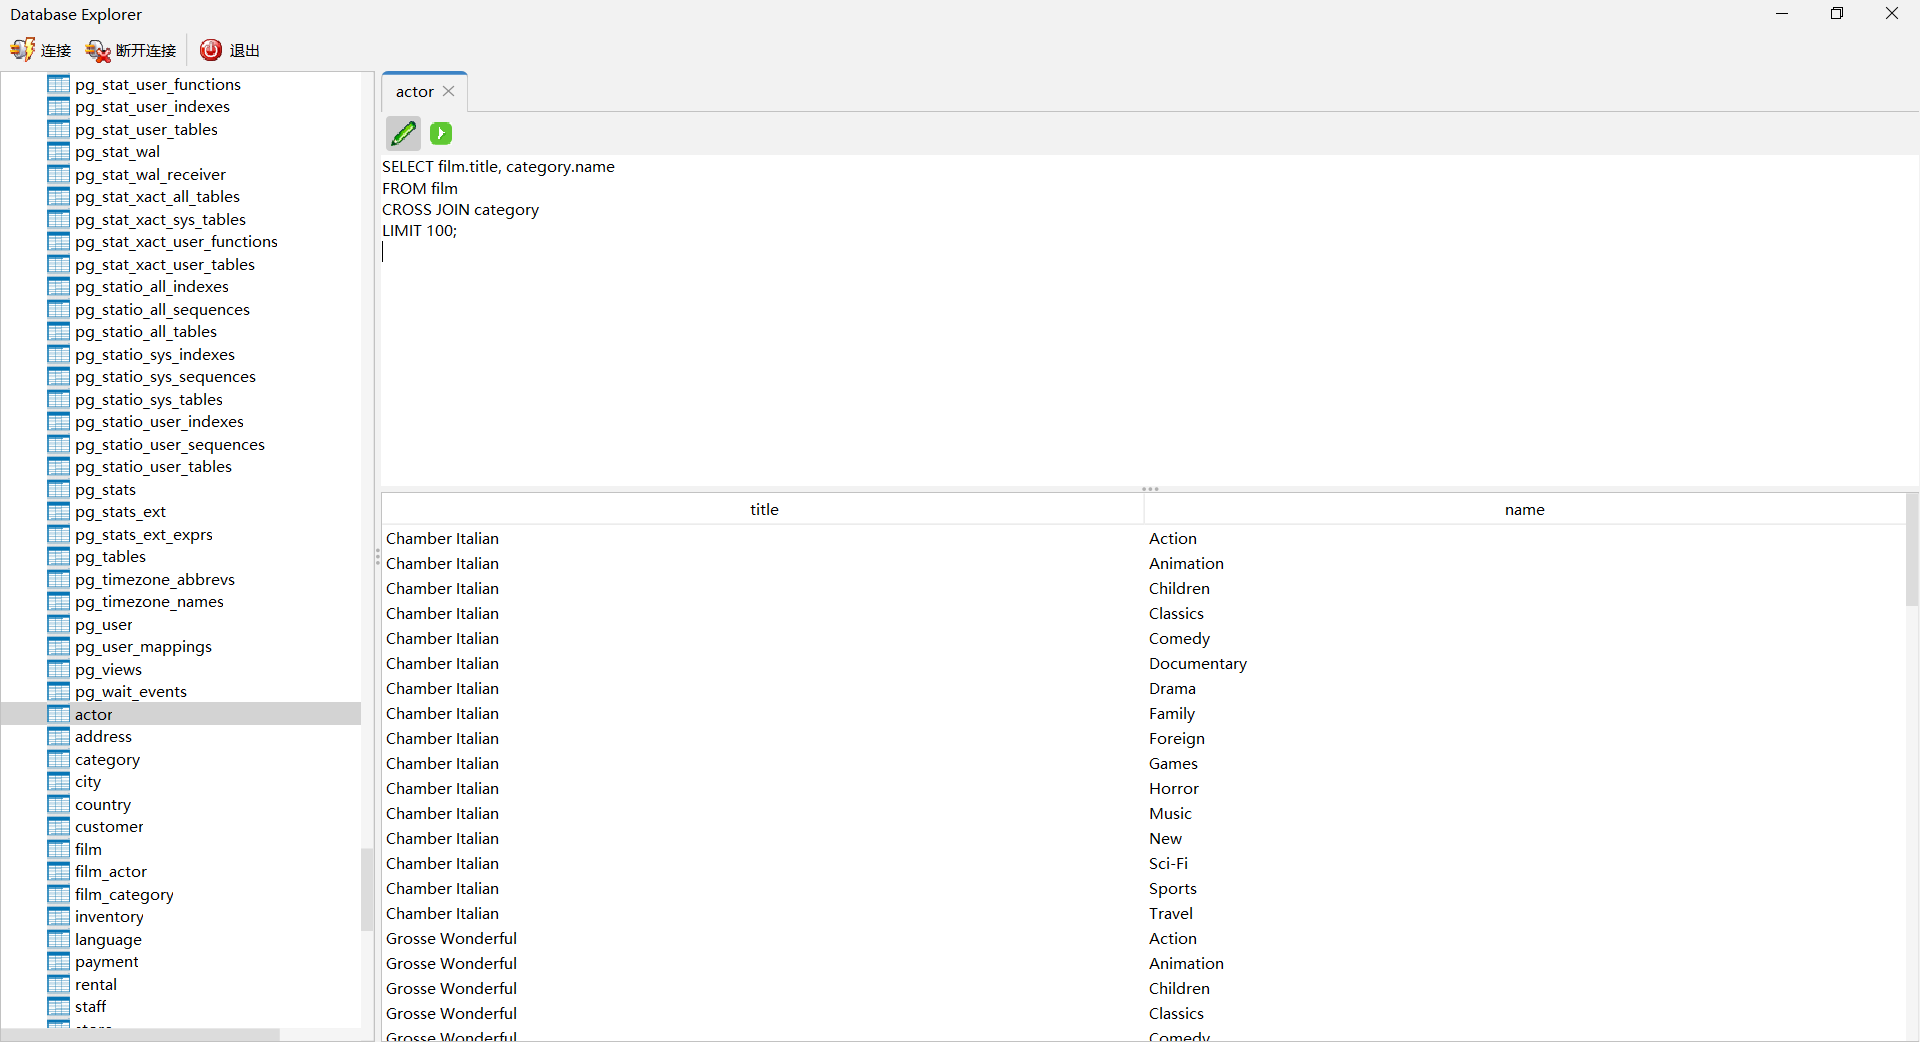This screenshot has width=1920, height=1042.
Task: Click the green run query icon
Action: coord(440,133)
